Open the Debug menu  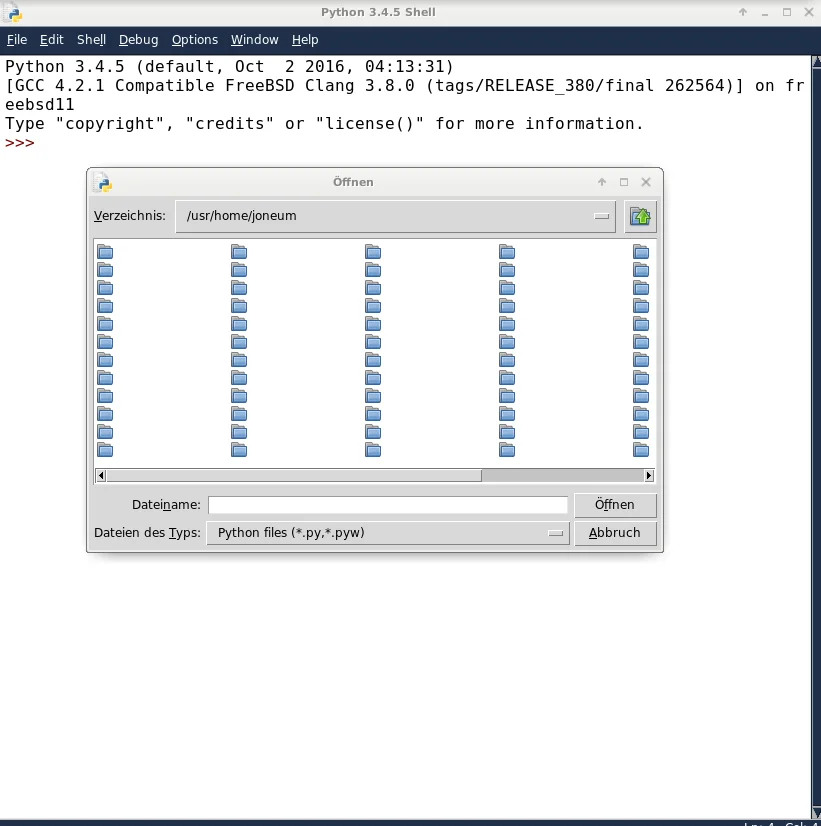138,40
